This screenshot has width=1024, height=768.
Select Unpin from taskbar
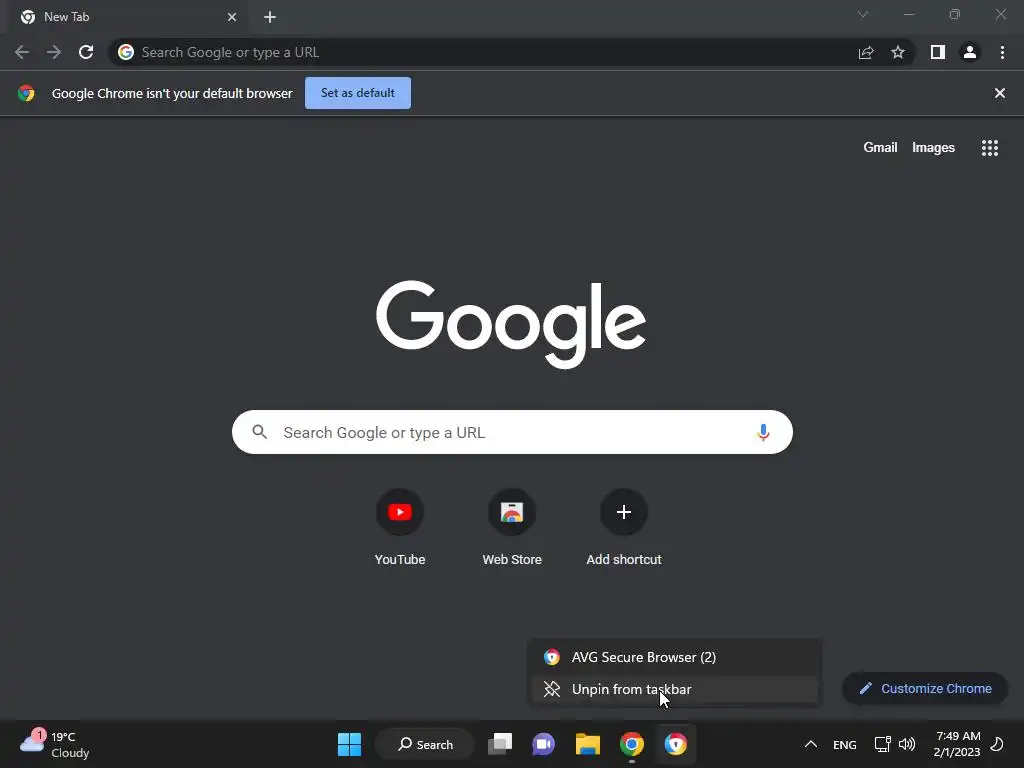tap(674, 689)
